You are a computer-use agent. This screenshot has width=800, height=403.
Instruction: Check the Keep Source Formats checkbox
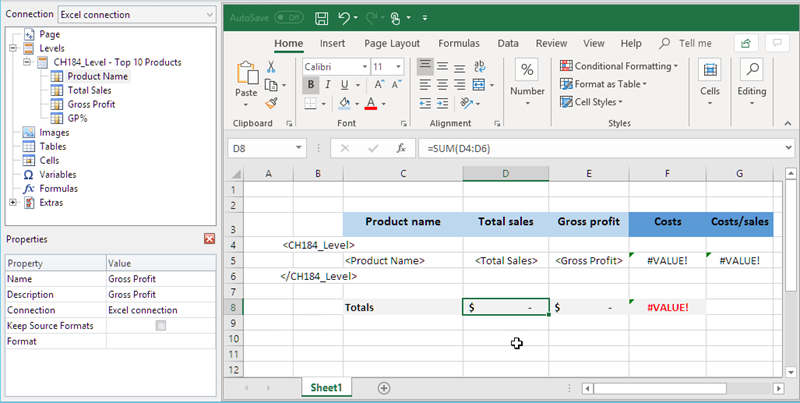(x=161, y=326)
